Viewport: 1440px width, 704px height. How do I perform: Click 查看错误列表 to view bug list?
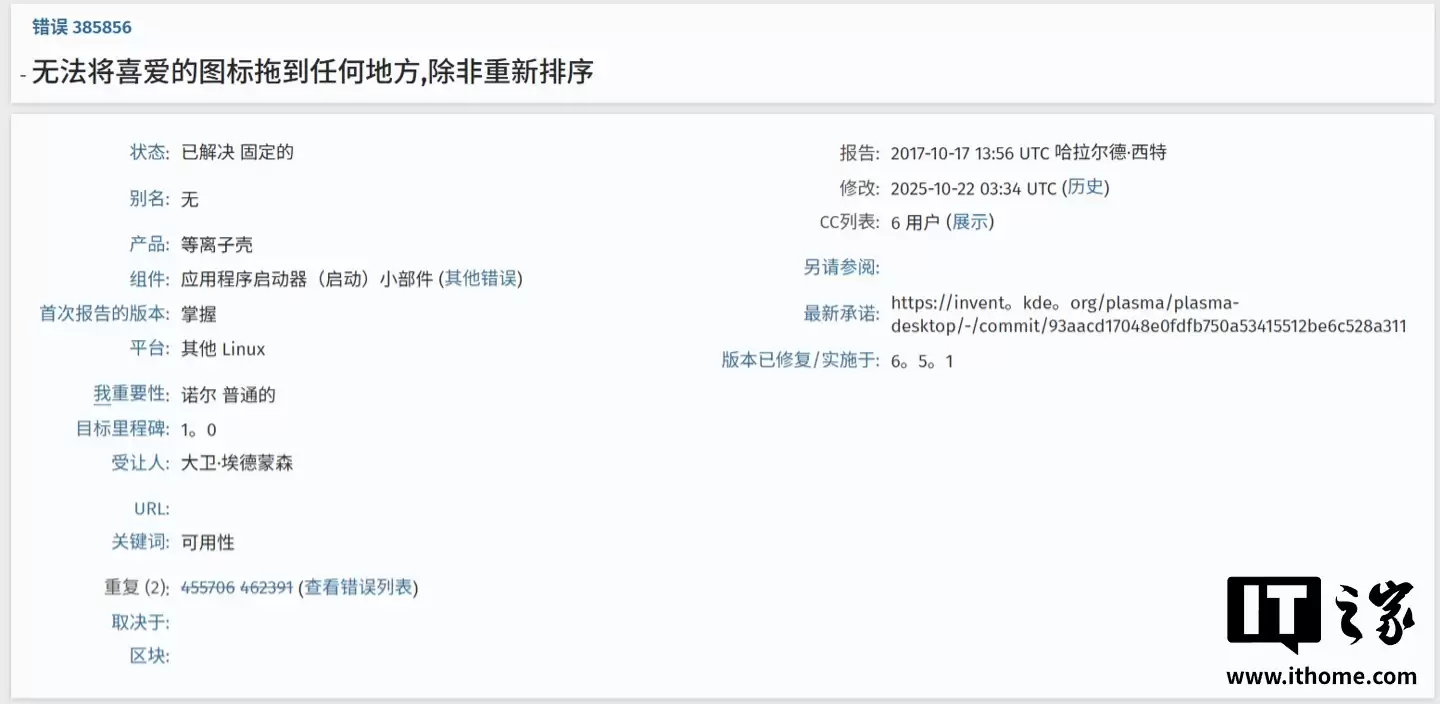click(x=358, y=588)
